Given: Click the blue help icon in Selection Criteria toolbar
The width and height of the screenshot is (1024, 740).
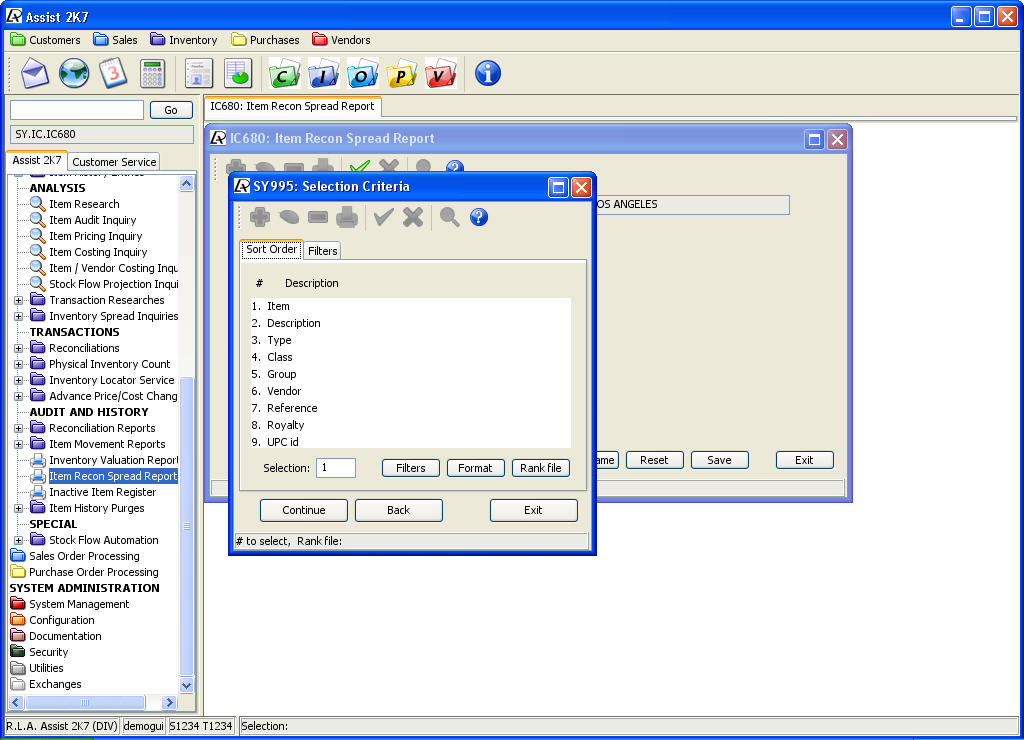Looking at the screenshot, I should coord(479,217).
